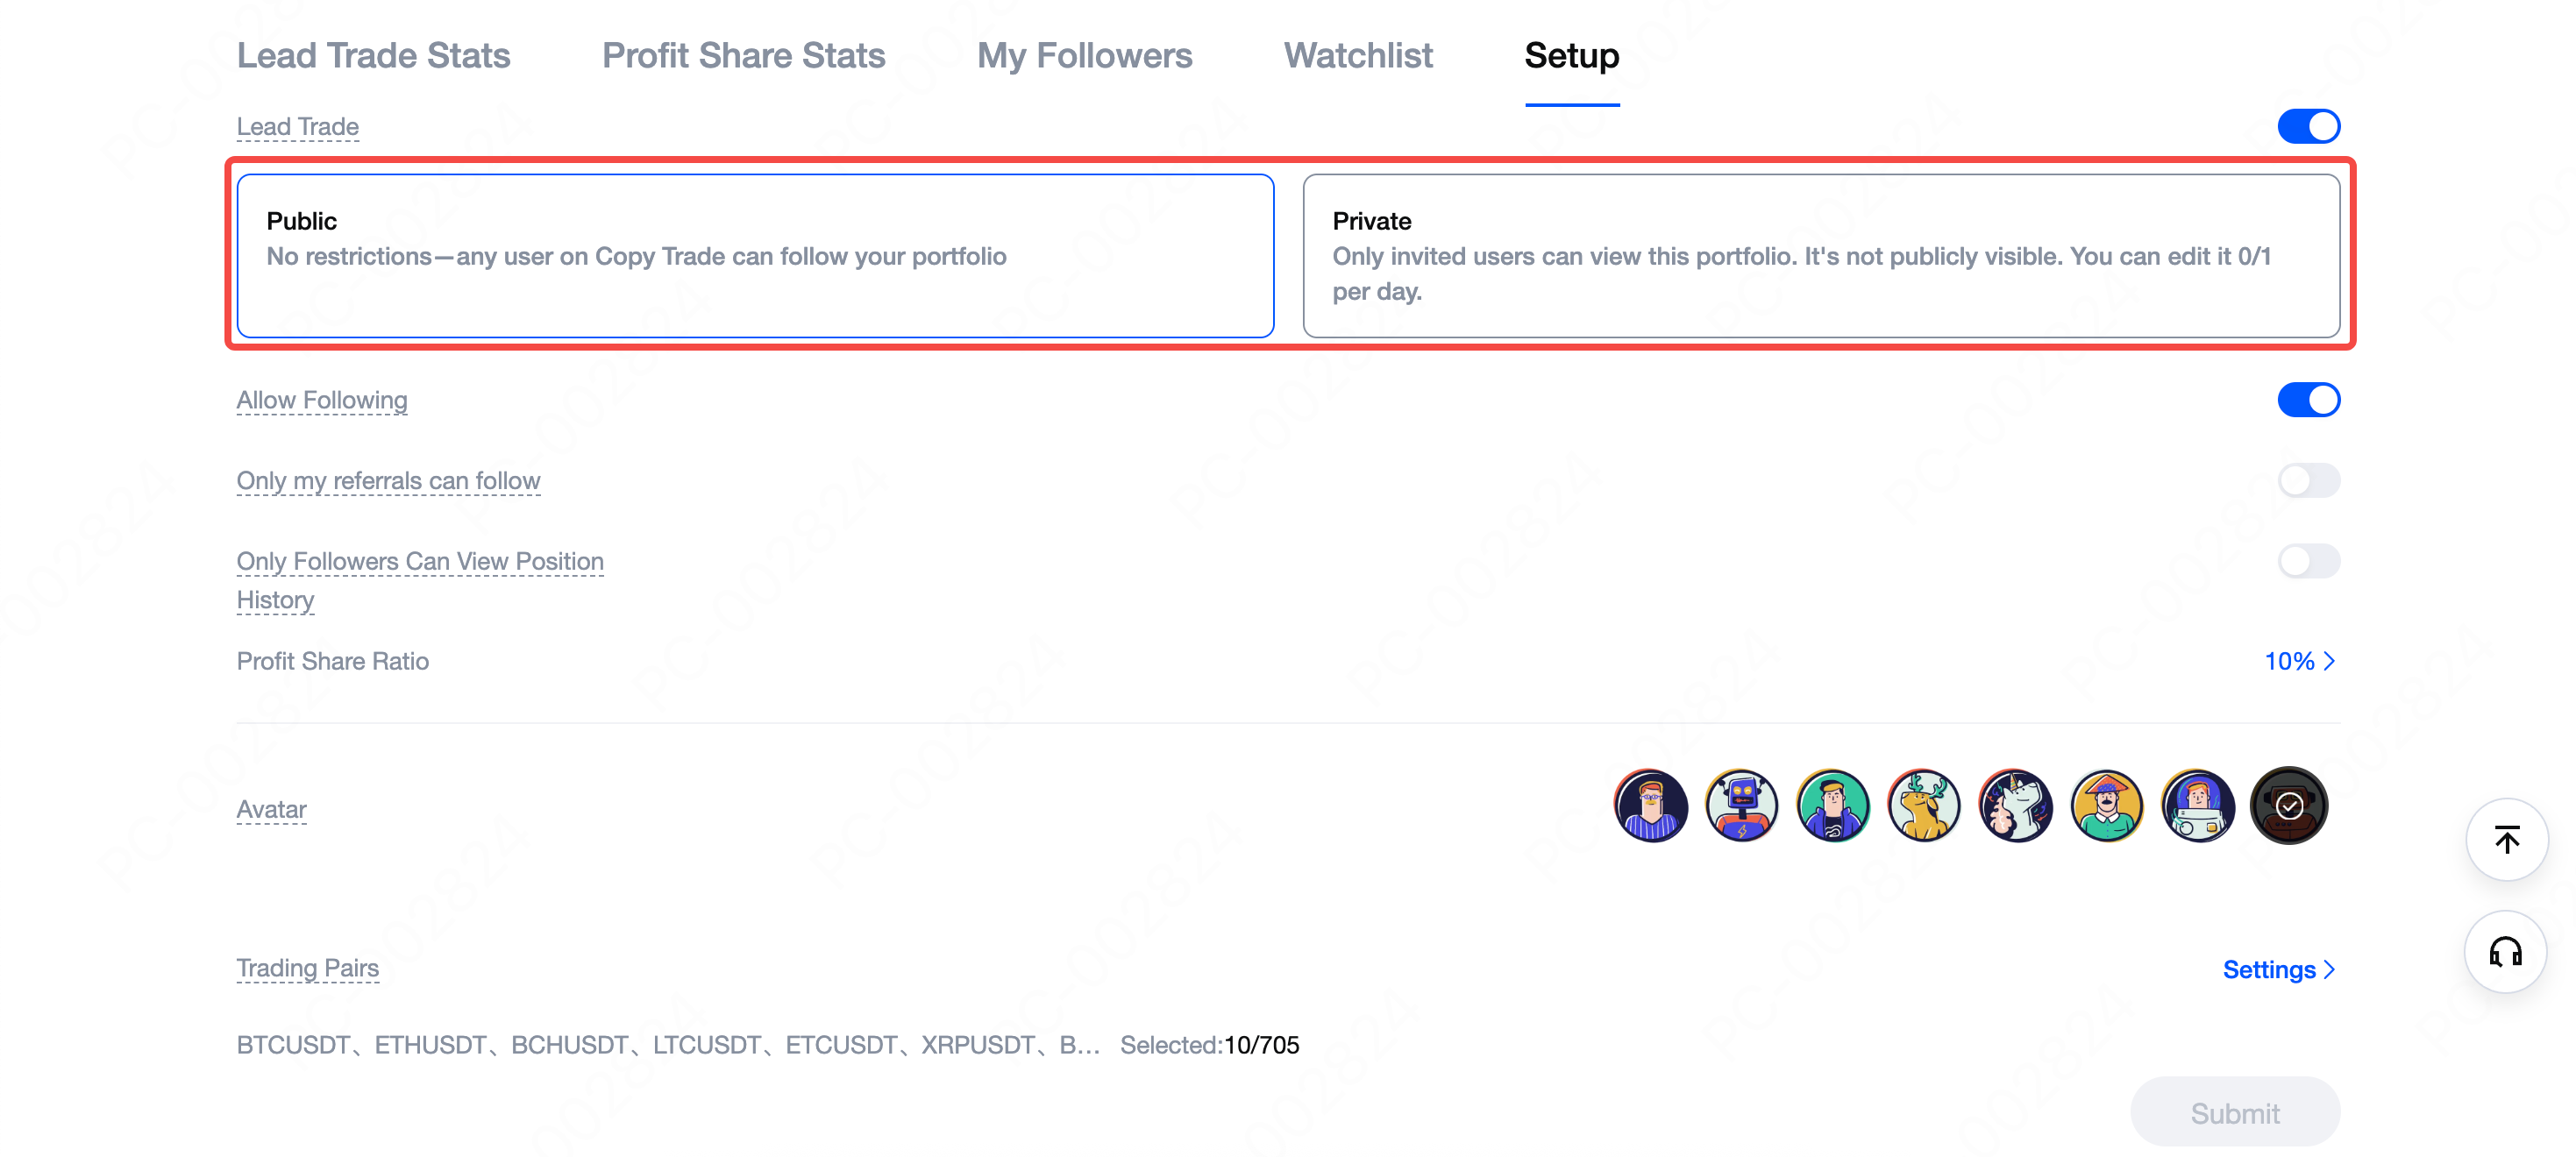Pick the avatar with glasses and striped shirt
Image resolution: width=2576 pixels, height=1157 pixels.
coord(1650,806)
